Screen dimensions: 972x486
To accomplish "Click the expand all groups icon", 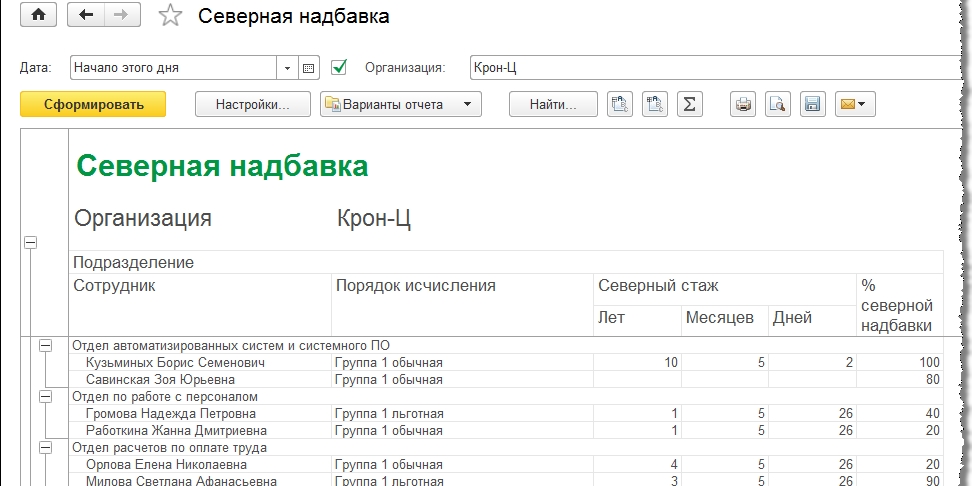I will [655, 104].
